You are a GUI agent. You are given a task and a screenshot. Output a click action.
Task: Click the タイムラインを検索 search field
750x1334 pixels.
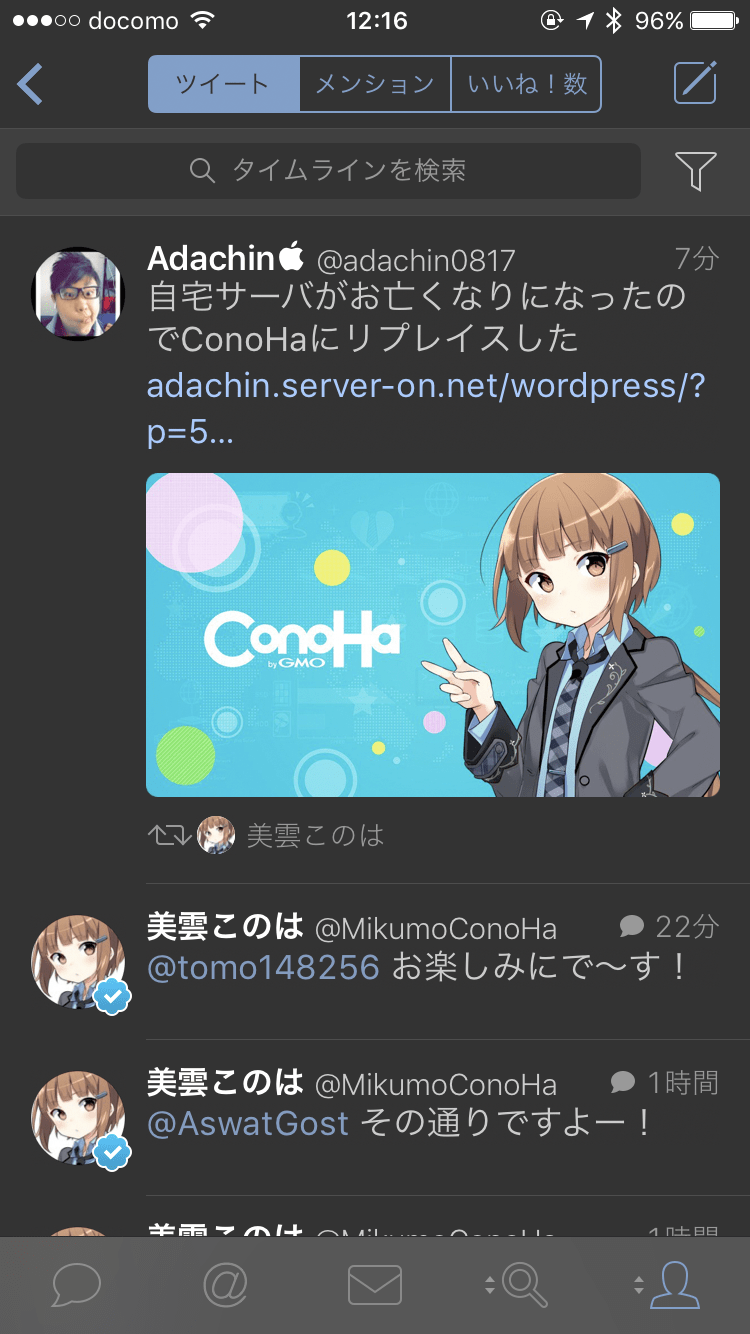click(x=328, y=171)
